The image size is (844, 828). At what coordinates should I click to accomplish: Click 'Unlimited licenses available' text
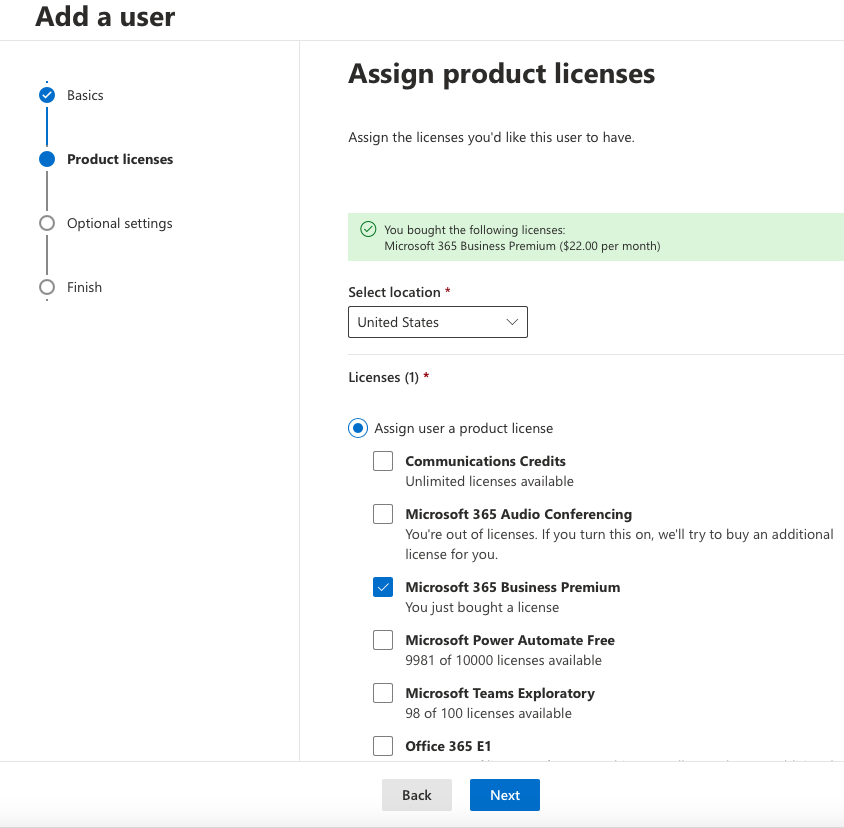(489, 481)
